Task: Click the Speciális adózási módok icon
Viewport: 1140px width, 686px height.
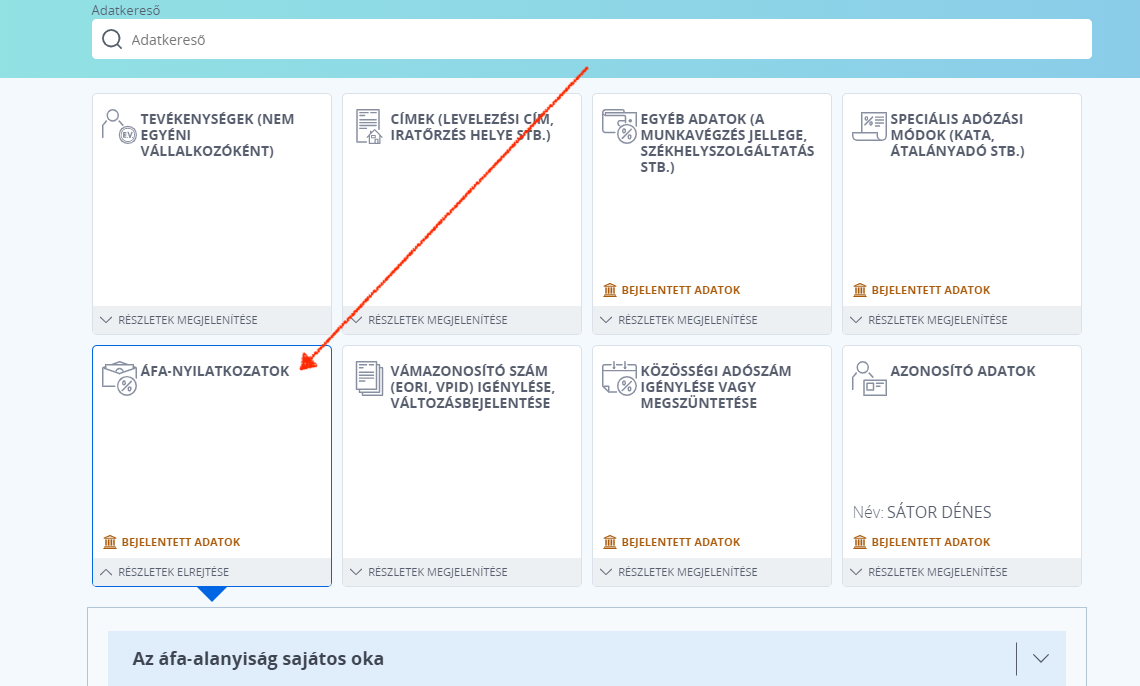Action: coord(869,126)
